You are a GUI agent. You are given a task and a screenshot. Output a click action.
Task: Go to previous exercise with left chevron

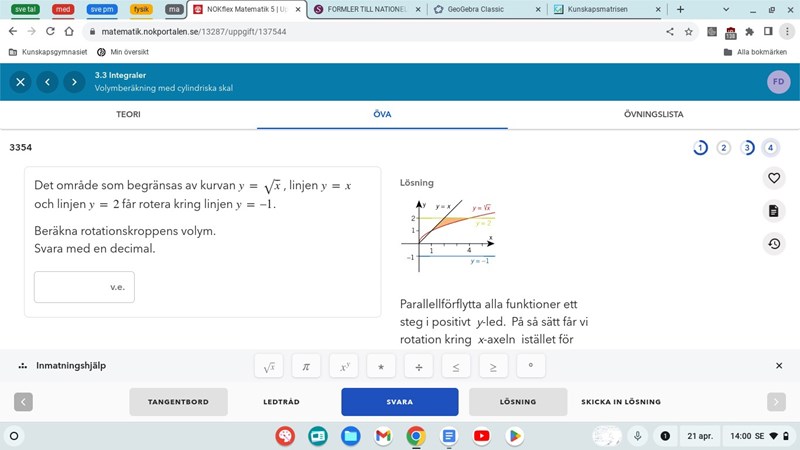(47, 82)
